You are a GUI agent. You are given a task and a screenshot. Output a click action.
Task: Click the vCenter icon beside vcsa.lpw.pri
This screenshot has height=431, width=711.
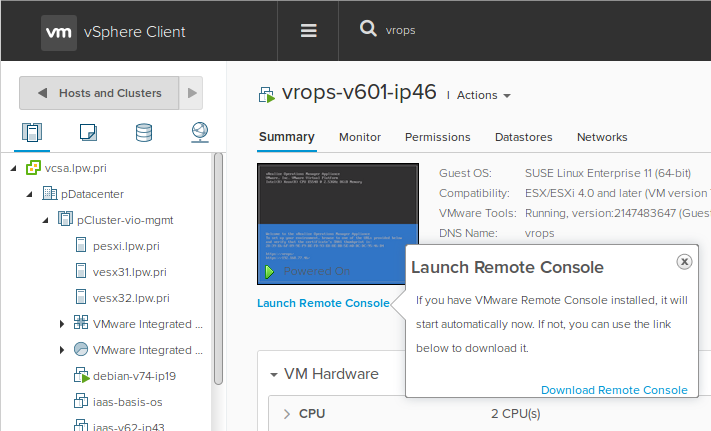[33, 168]
